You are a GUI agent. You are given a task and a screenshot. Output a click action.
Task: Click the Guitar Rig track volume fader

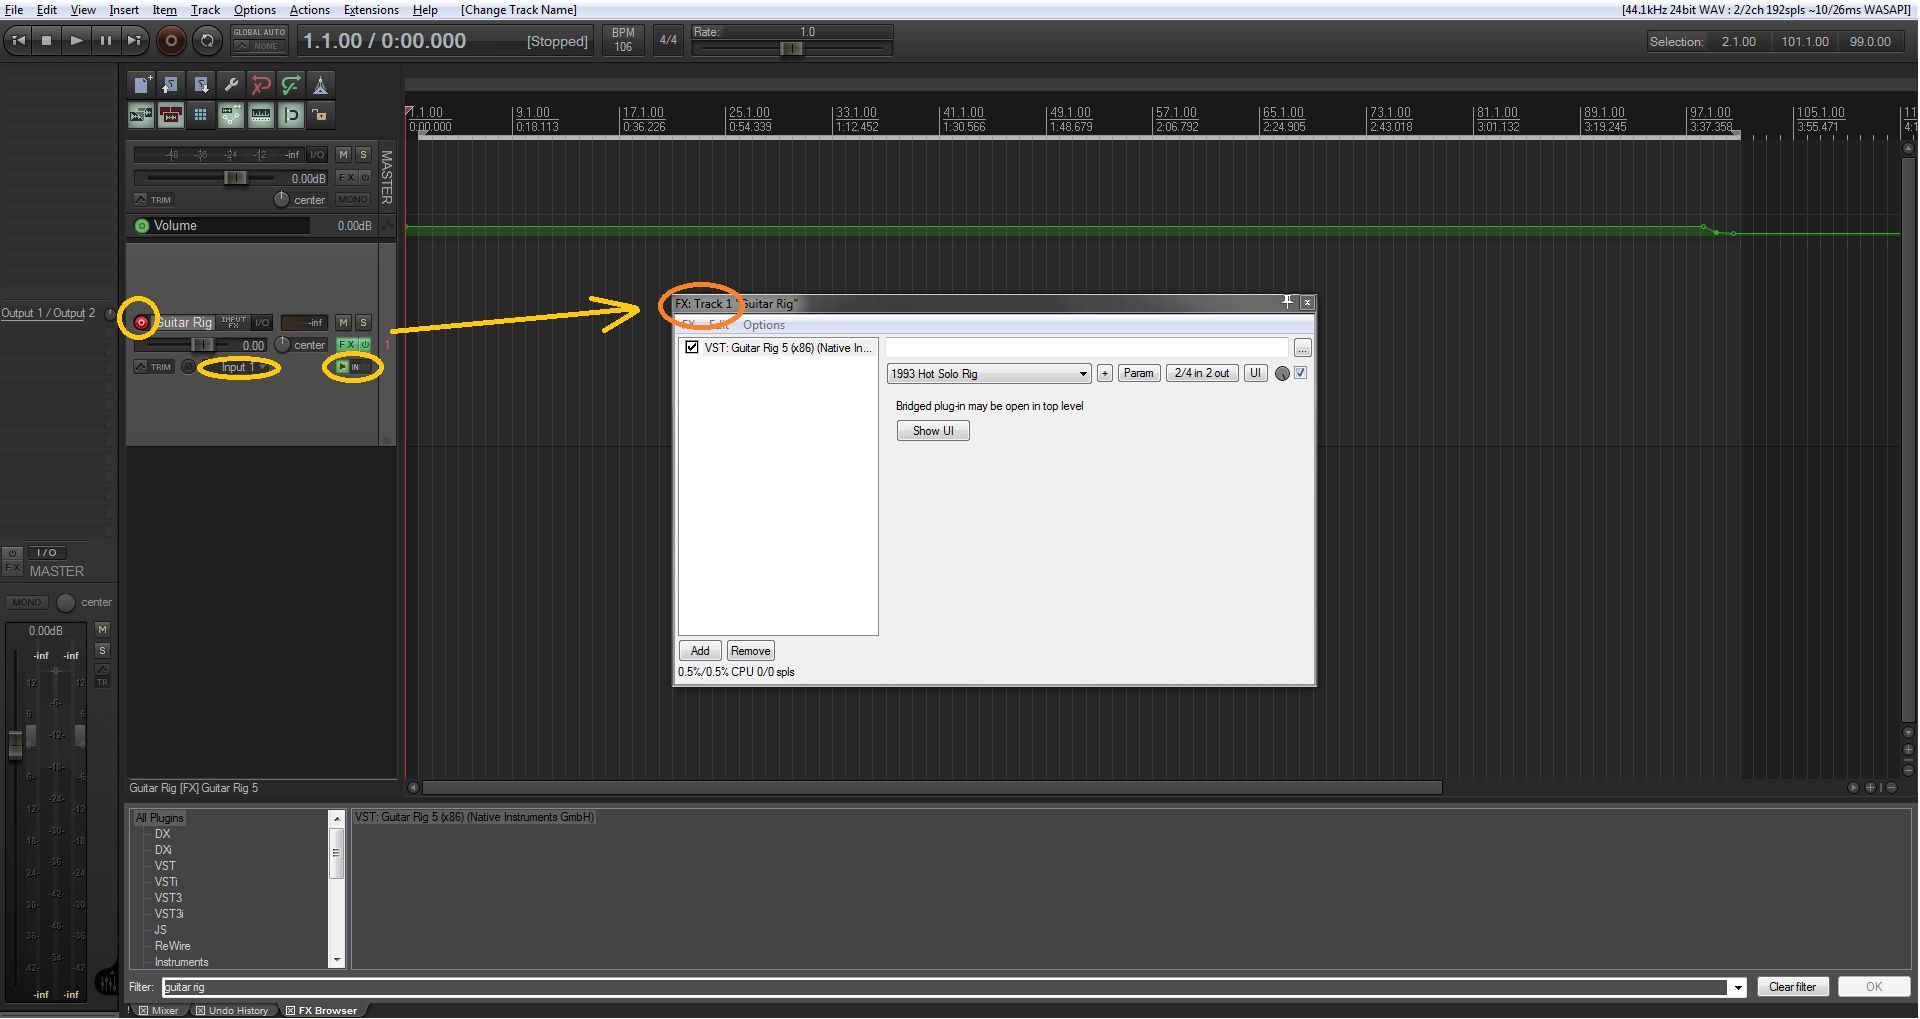[201, 344]
